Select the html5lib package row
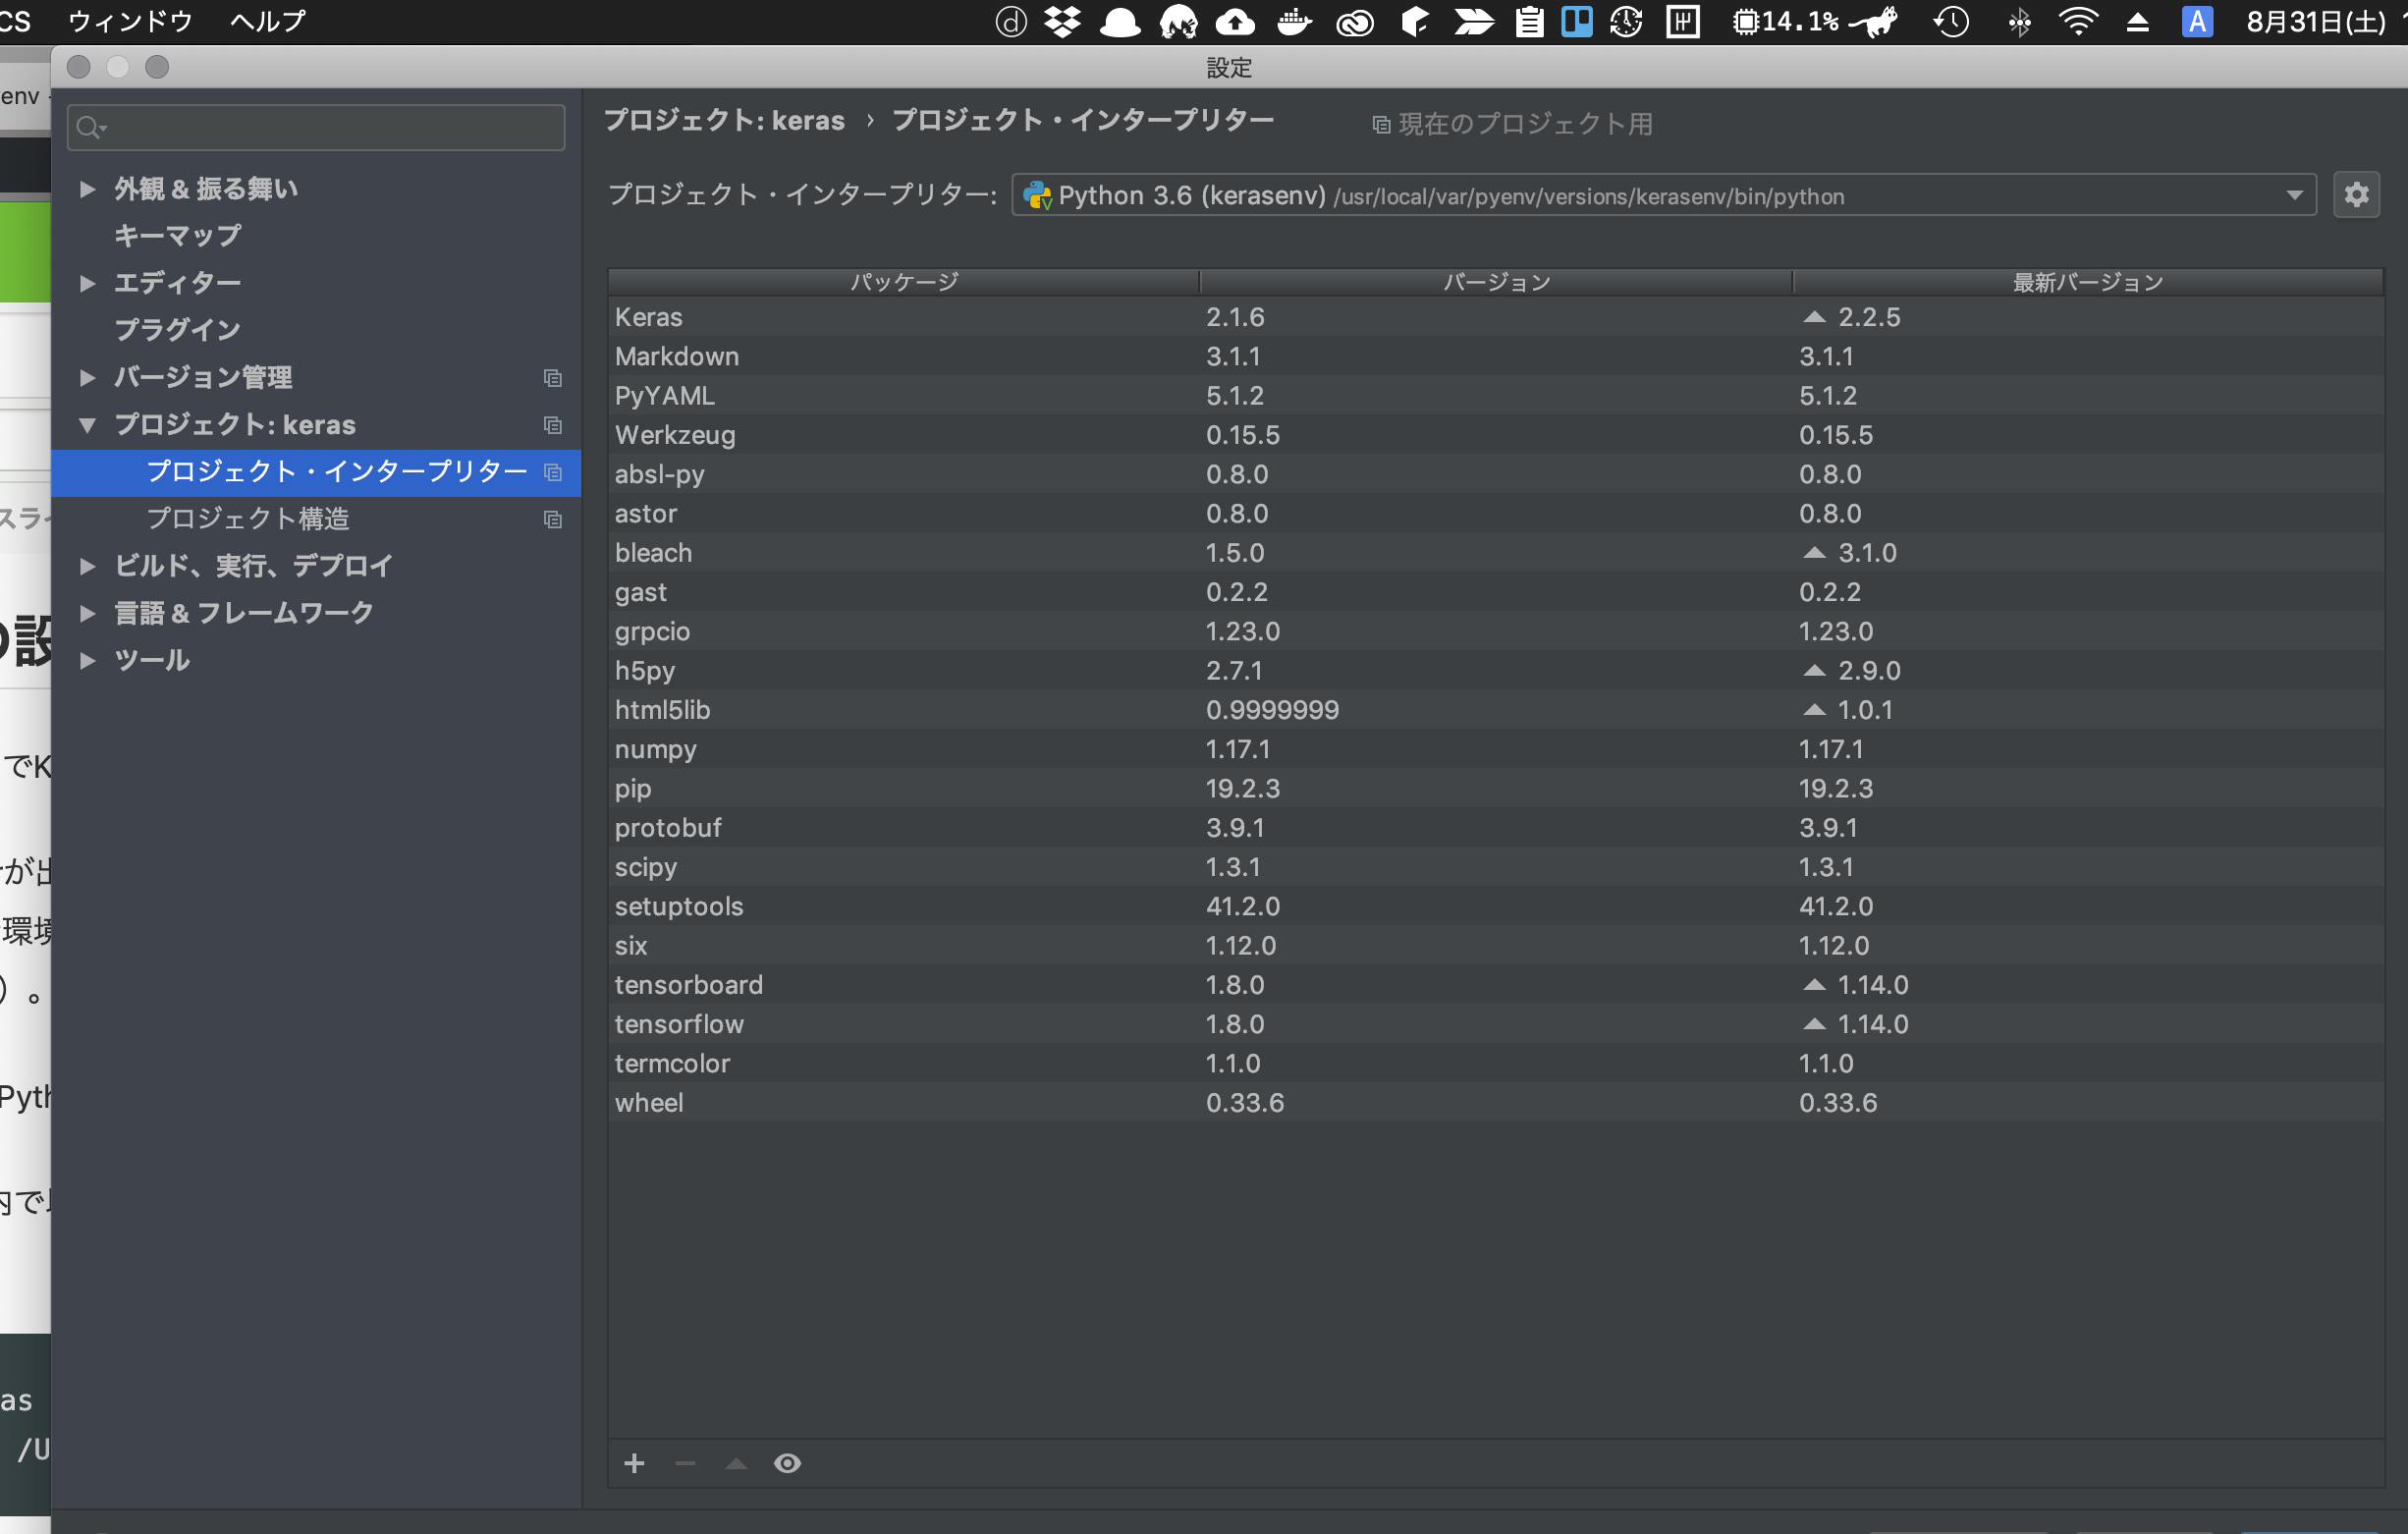2408x1534 pixels. [1496, 710]
